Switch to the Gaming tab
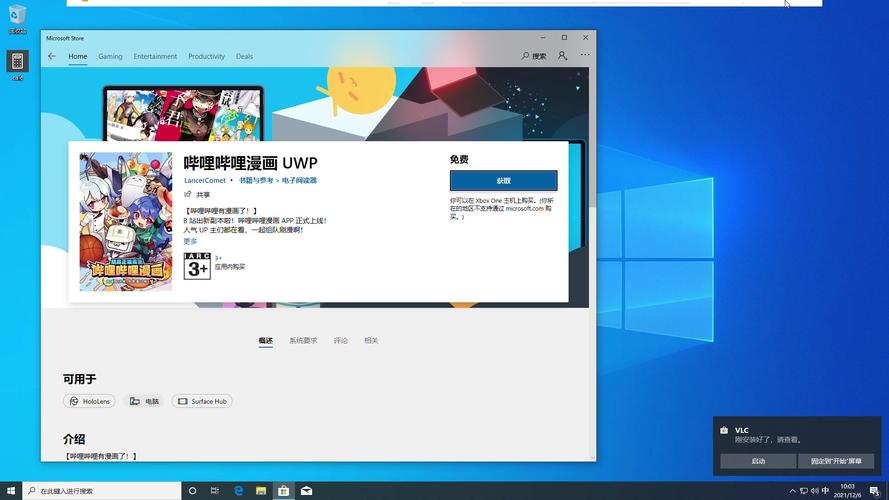Viewport: 889px width, 500px height. click(110, 56)
